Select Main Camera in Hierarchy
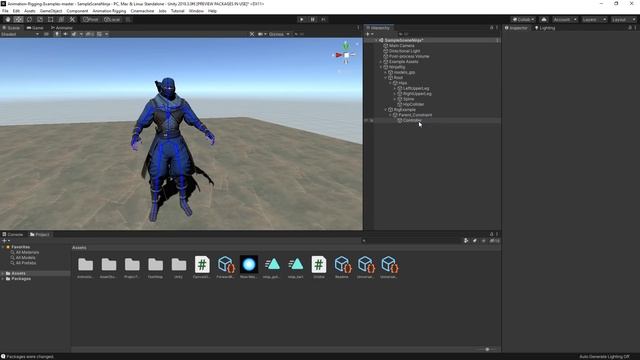640x360 pixels. (x=401, y=46)
